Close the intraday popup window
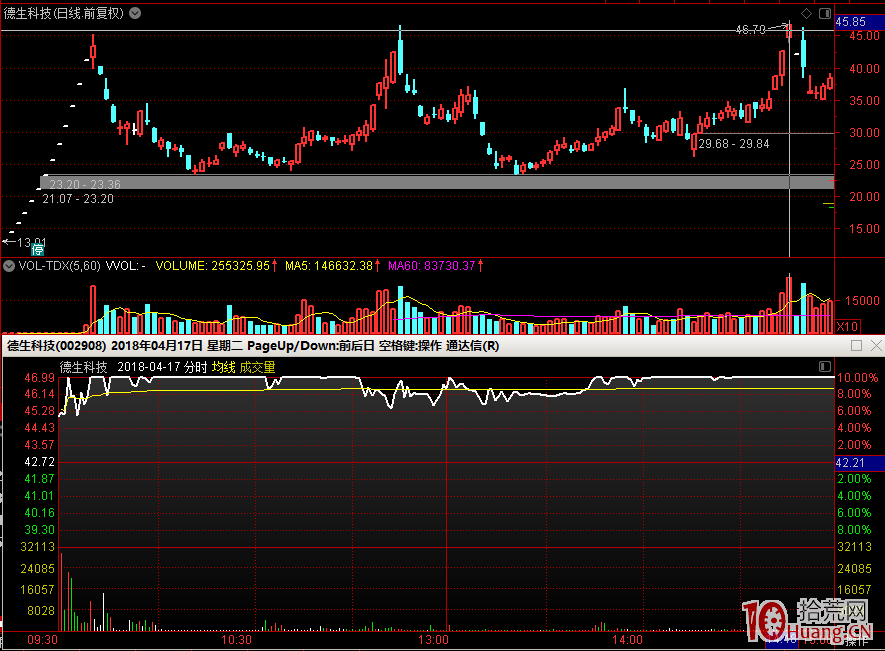 876,345
